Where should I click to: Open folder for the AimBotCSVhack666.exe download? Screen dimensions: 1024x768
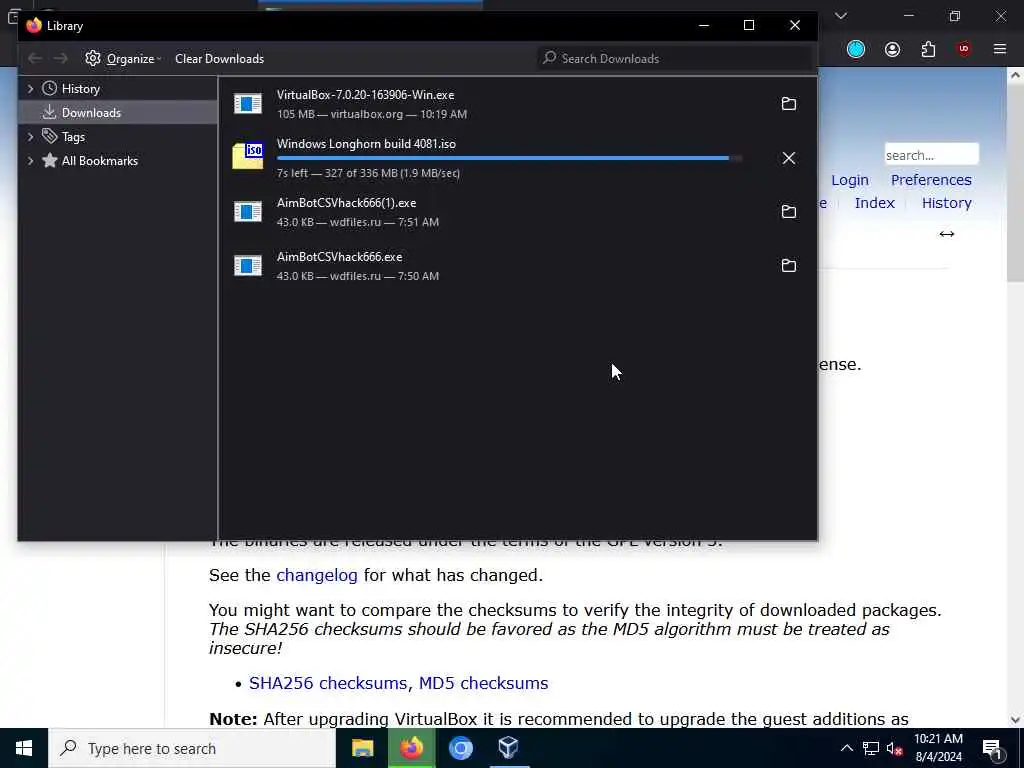tap(788, 266)
